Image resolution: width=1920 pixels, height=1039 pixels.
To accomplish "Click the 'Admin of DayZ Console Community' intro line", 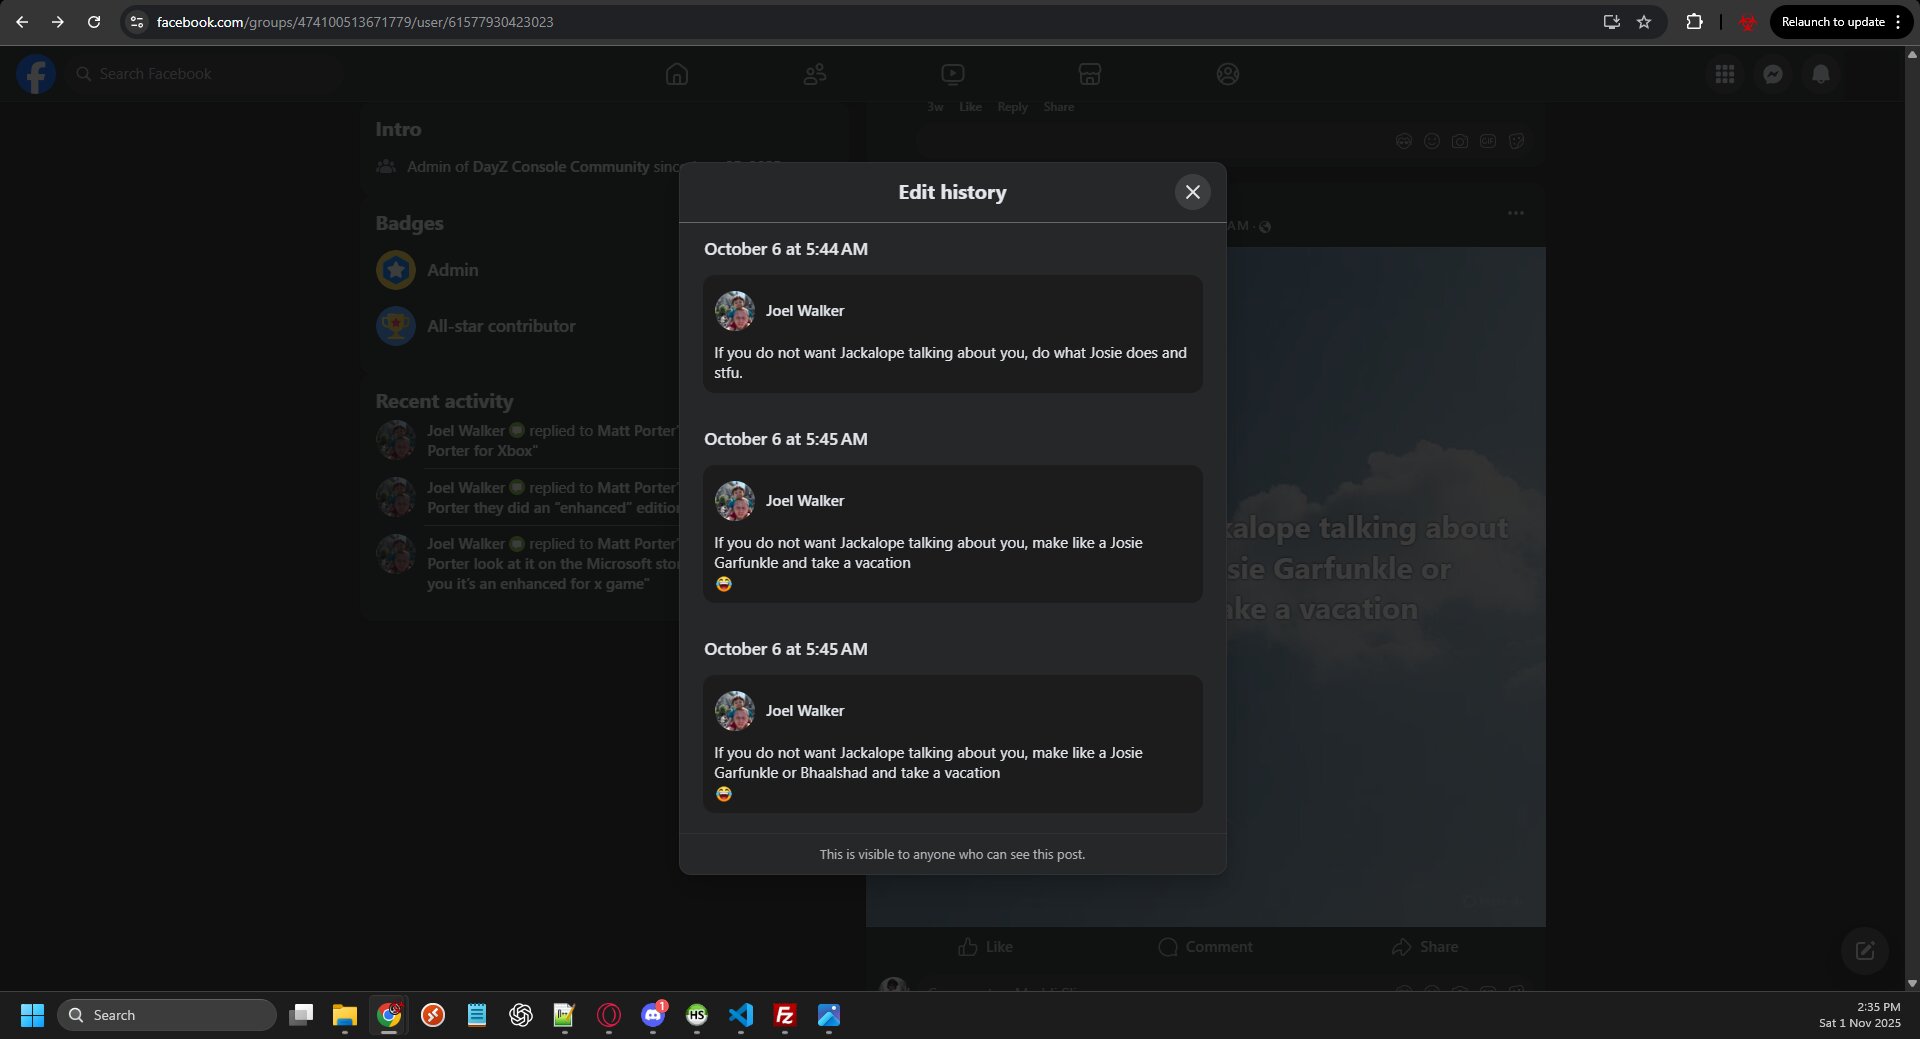I will coord(543,167).
